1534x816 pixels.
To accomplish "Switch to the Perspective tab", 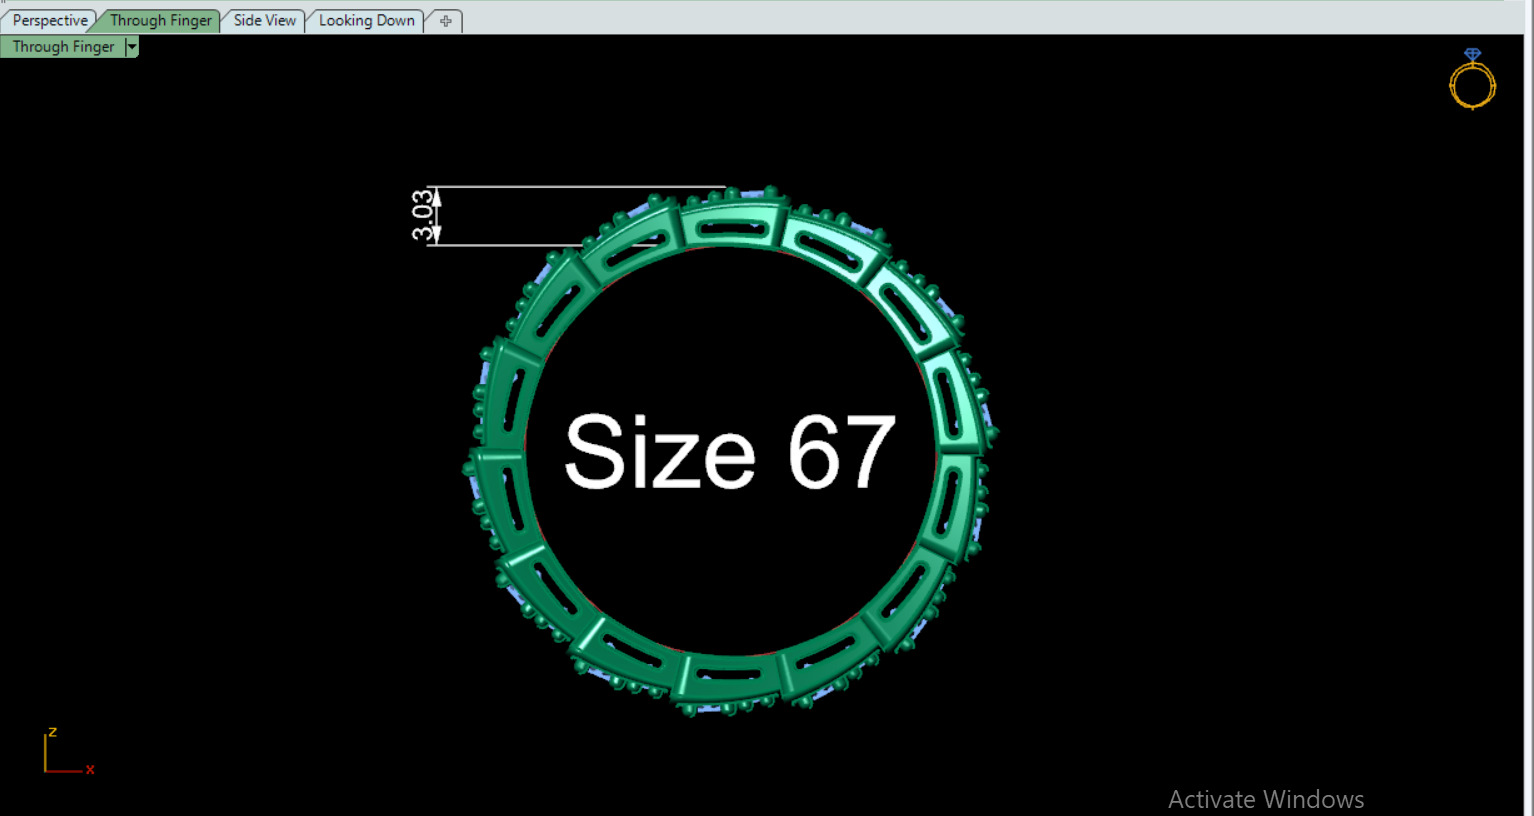I will click(50, 20).
